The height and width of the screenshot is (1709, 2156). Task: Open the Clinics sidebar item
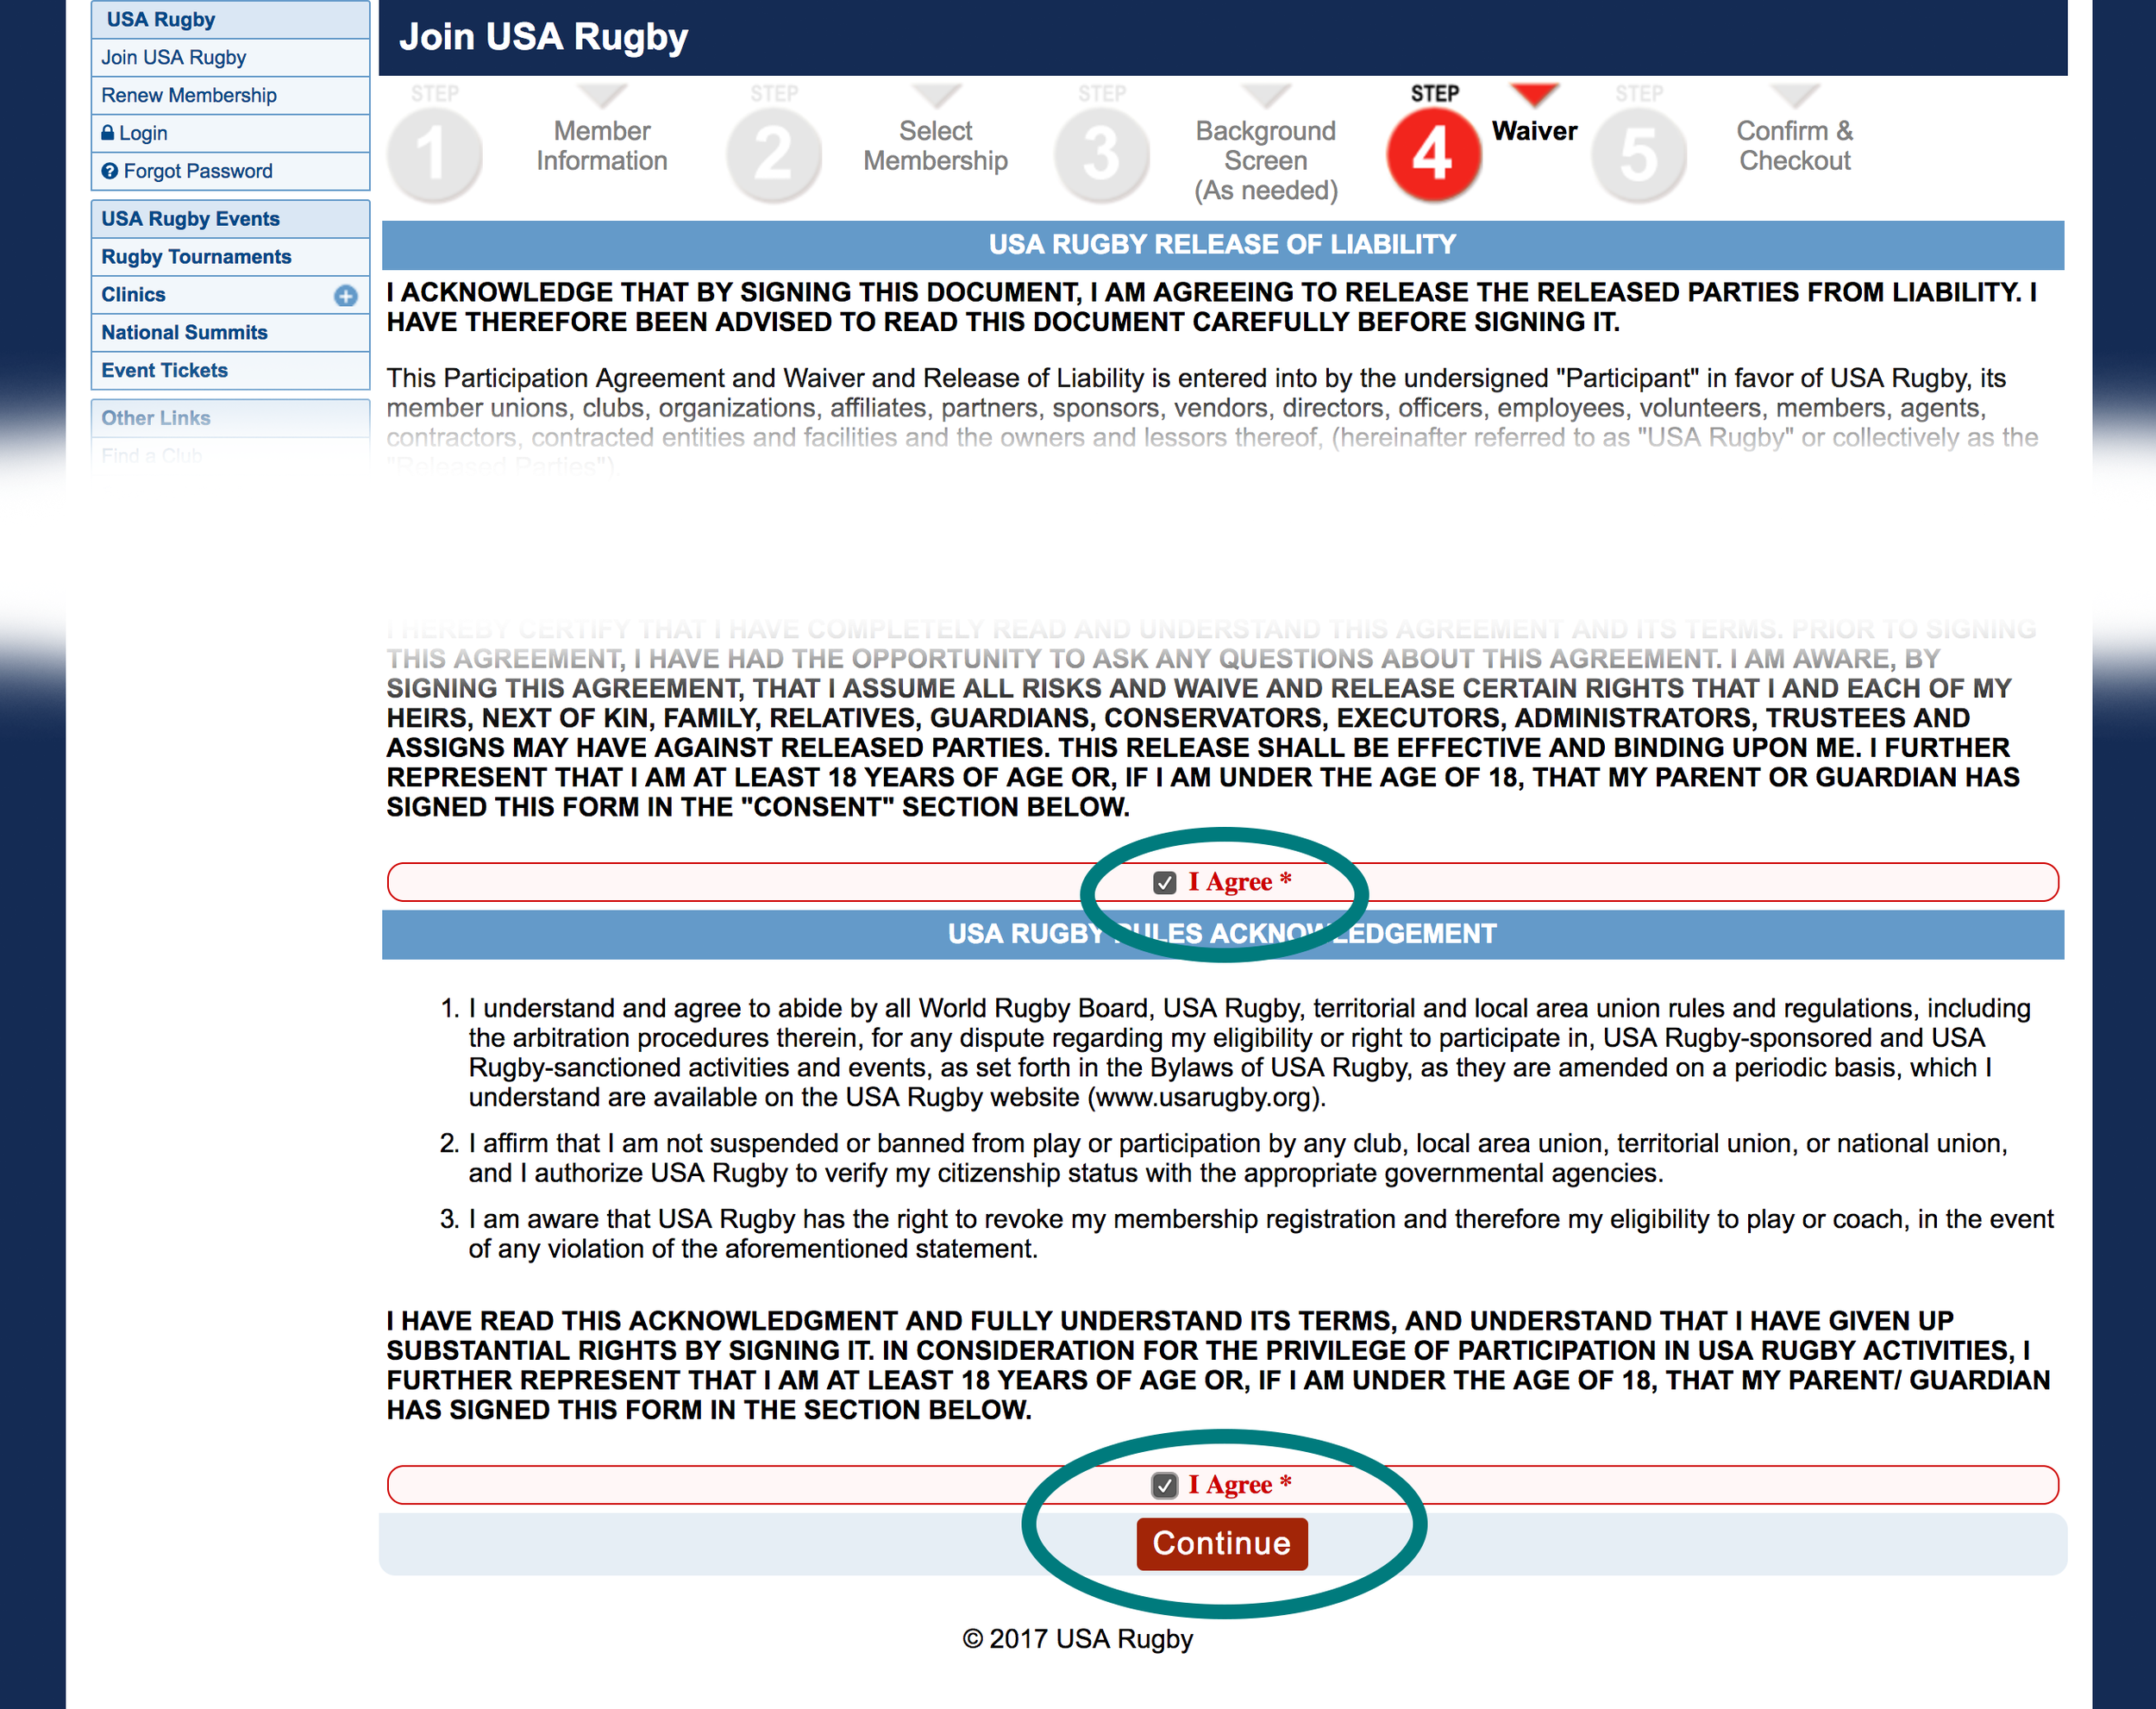(230, 295)
